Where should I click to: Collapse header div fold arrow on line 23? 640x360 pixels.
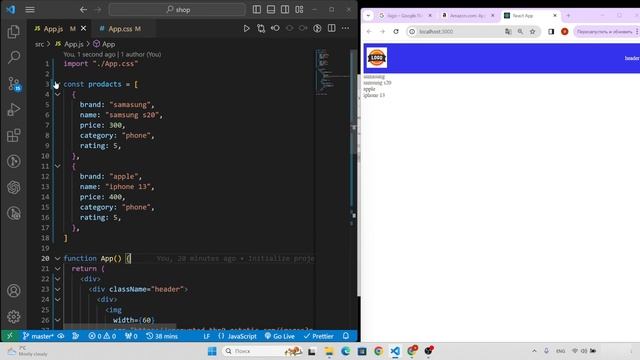pyautogui.click(x=58, y=289)
